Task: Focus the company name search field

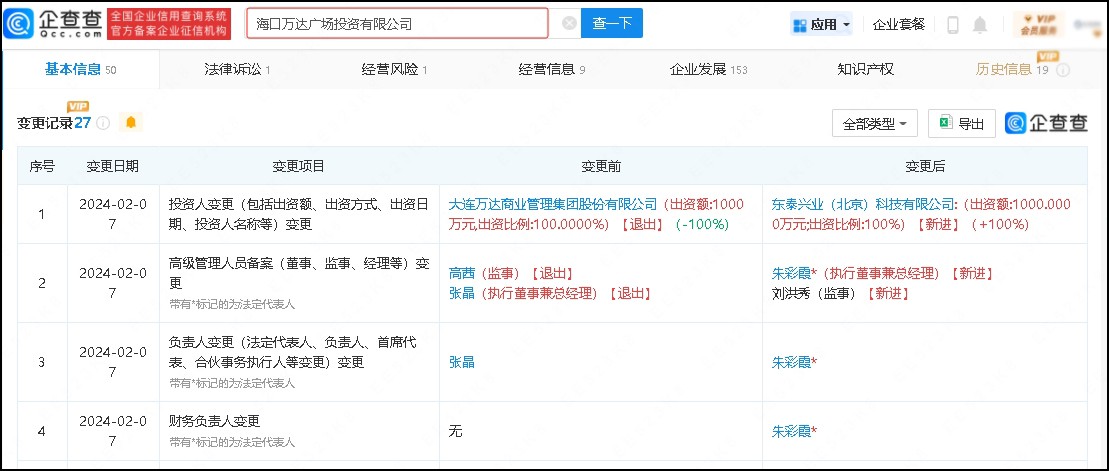Action: pyautogui.click(x=400, y=23)
